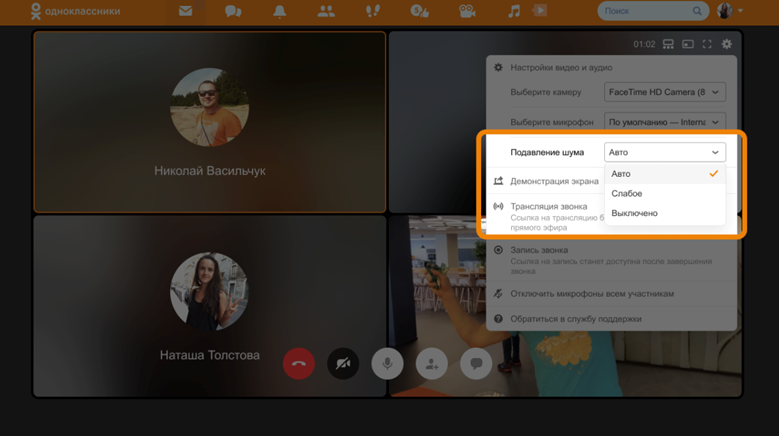Image resolution: width=779 pixels, height=436 pixels.
Task: Click the search magnifier icon
Action: click(697, 11)
